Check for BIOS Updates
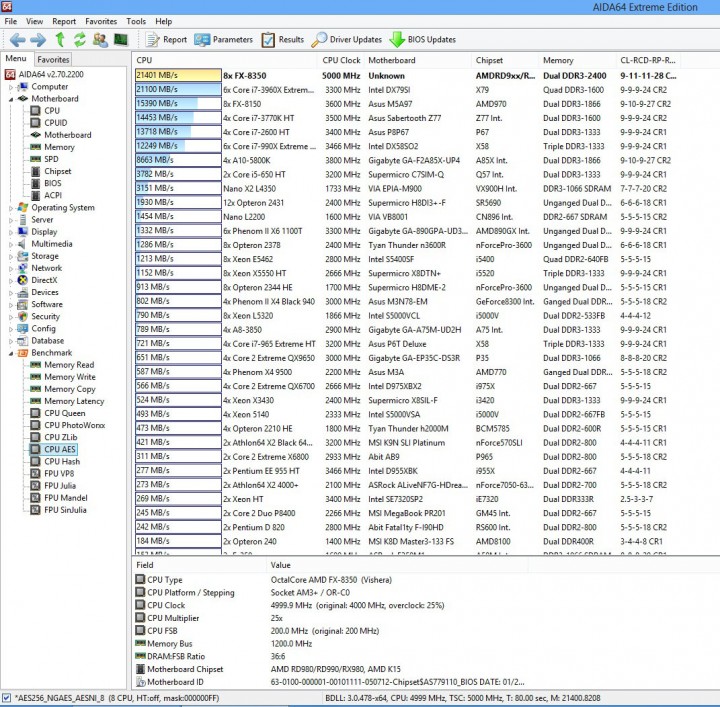 pos(422,40)
